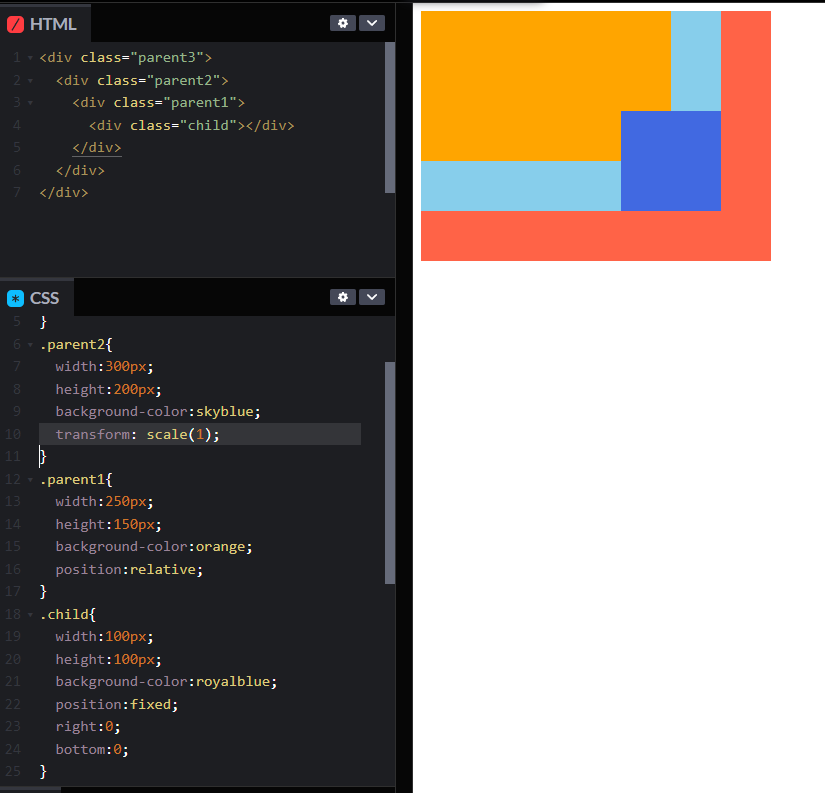Open HTML editor settings gear
Screen dimensions: 825x793
coord(343,23)
